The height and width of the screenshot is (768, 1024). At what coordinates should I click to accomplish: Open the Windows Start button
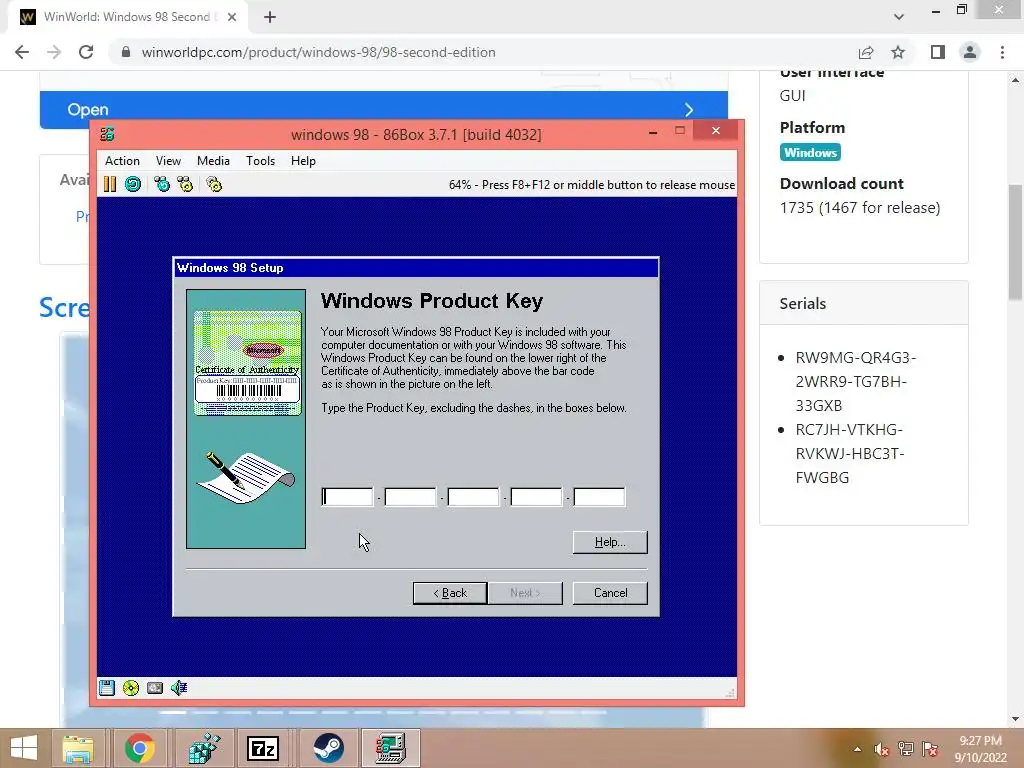pos(24,748)
